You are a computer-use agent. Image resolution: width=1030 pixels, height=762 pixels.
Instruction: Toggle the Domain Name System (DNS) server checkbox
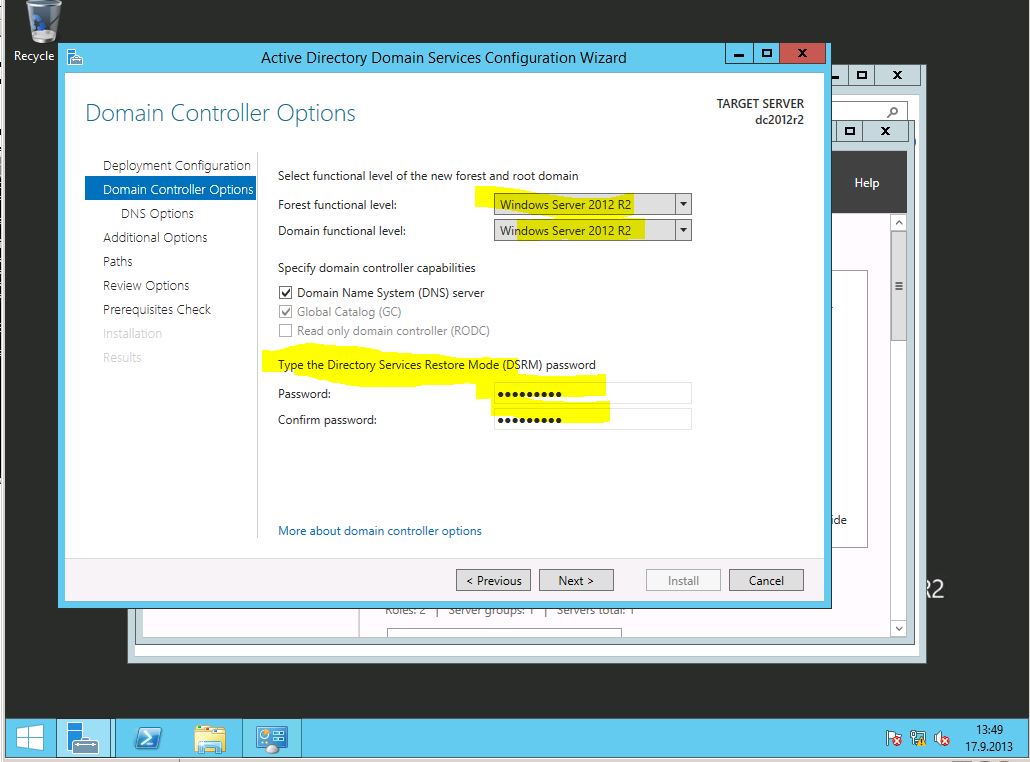pyautogui.click(x=285, y=293)
